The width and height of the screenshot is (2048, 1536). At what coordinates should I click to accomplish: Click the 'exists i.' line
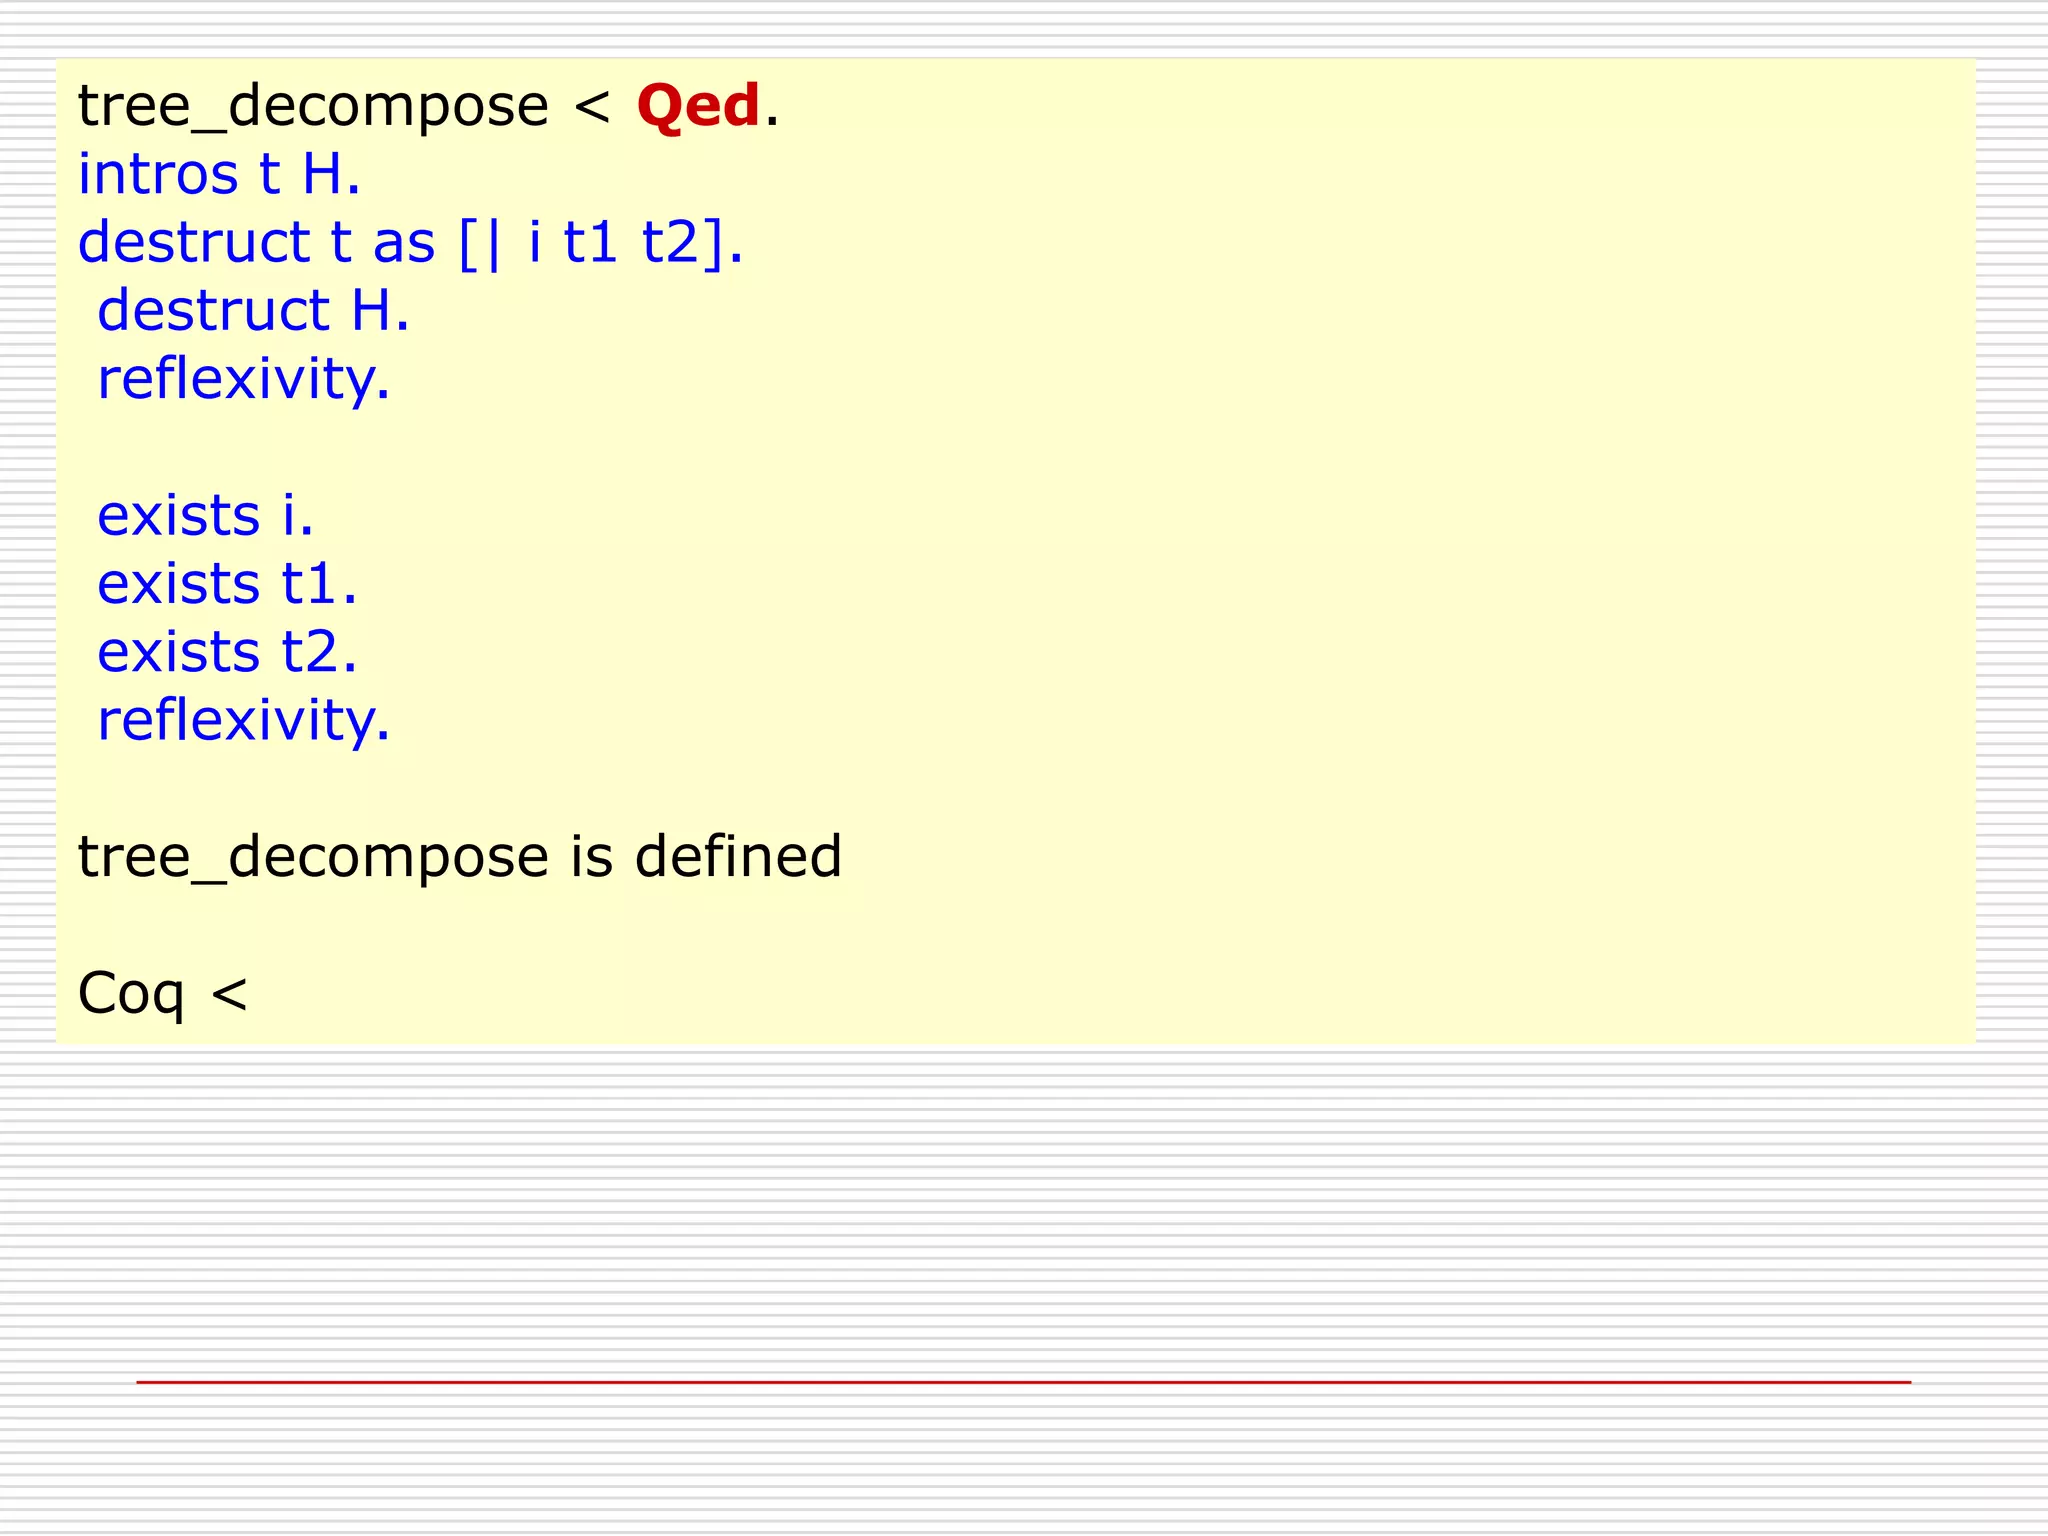coord(205,516)
